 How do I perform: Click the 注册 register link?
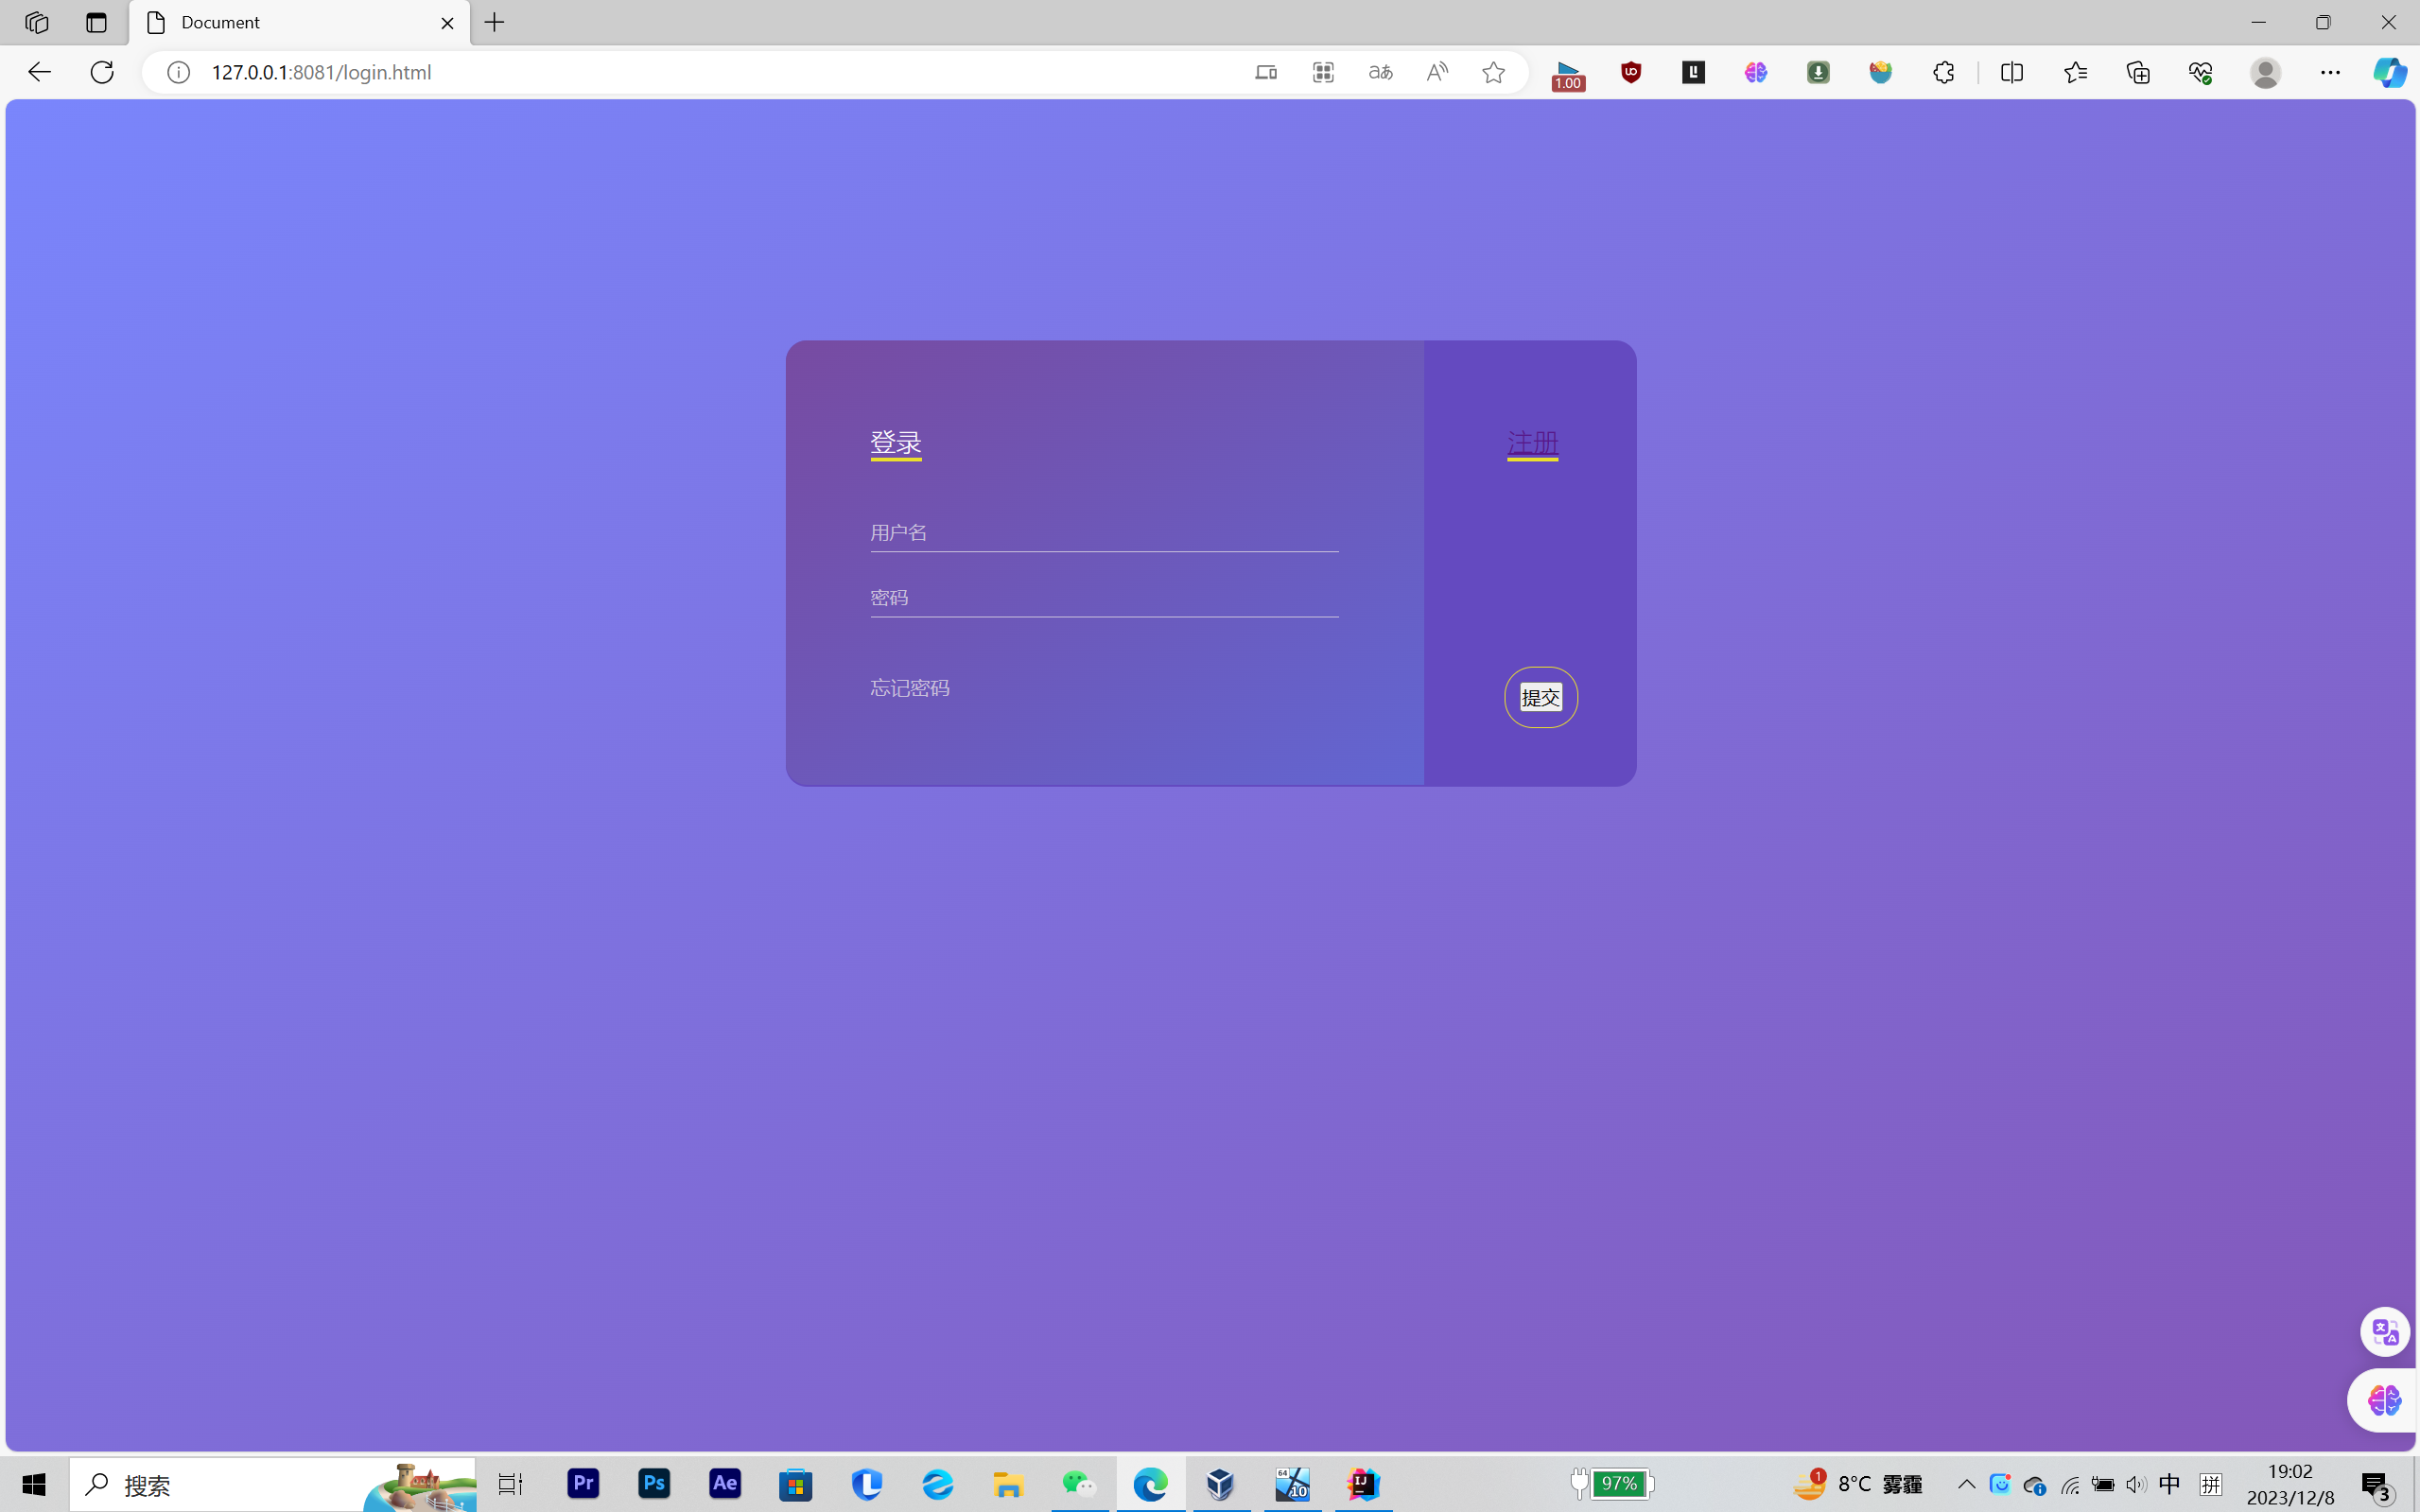pos(1532,442)
